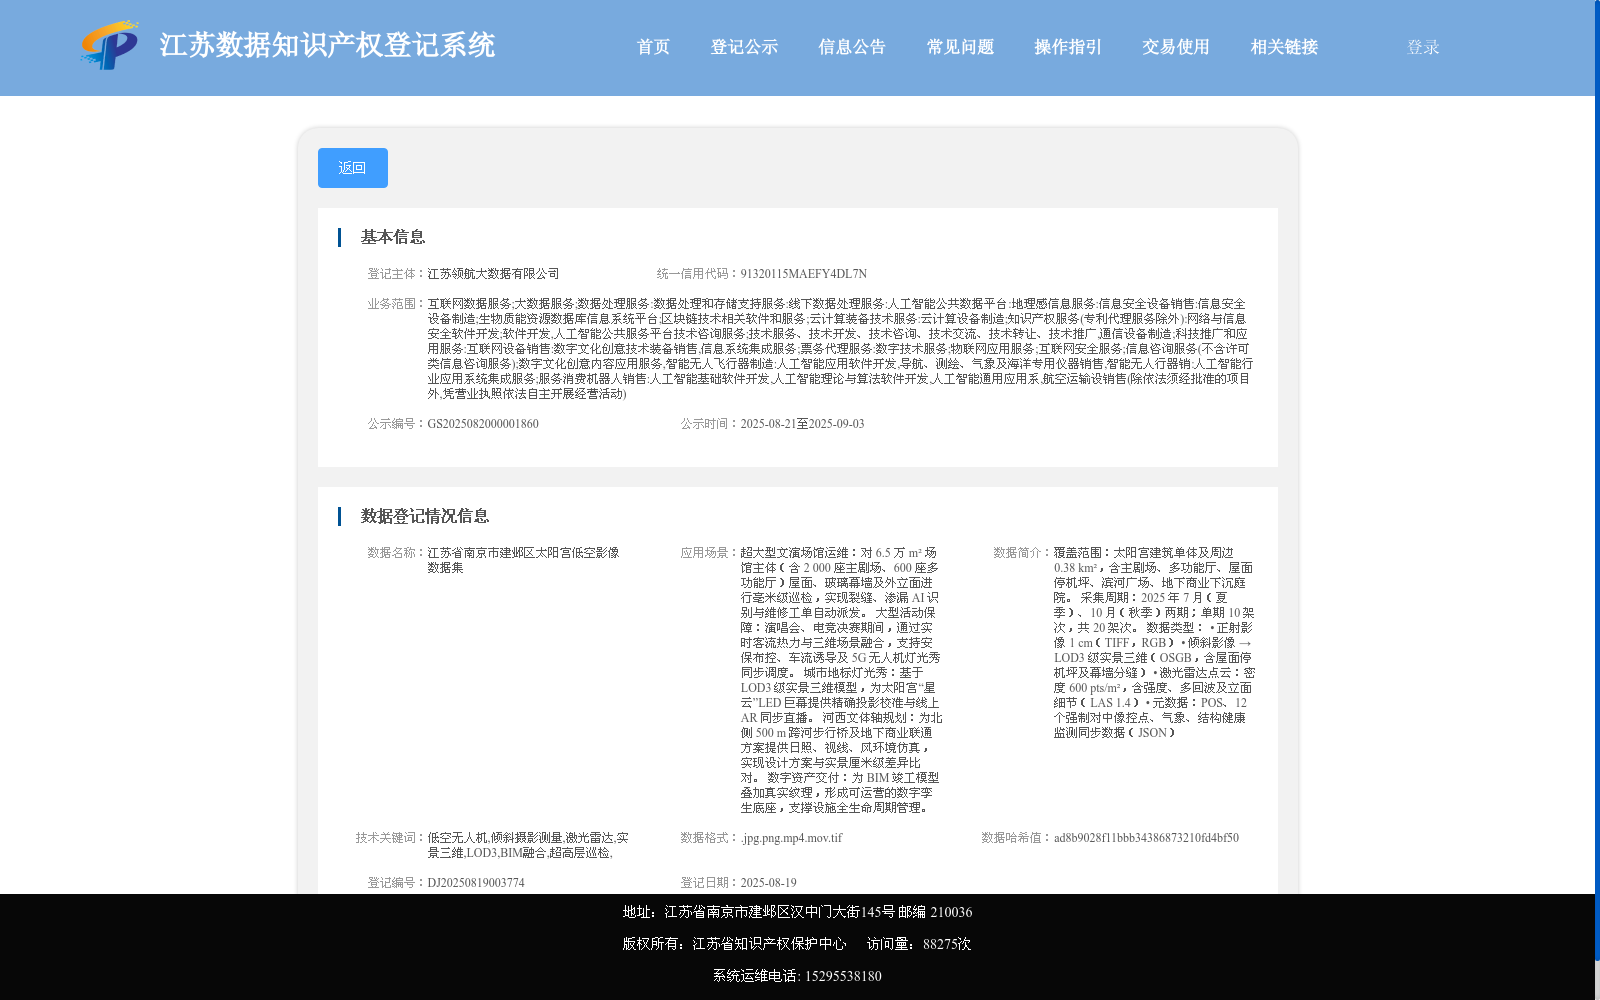Select publicity number GS2025082000001860
The width and height of the screenshot is (1600, 1000).
[x=483, y=424]
